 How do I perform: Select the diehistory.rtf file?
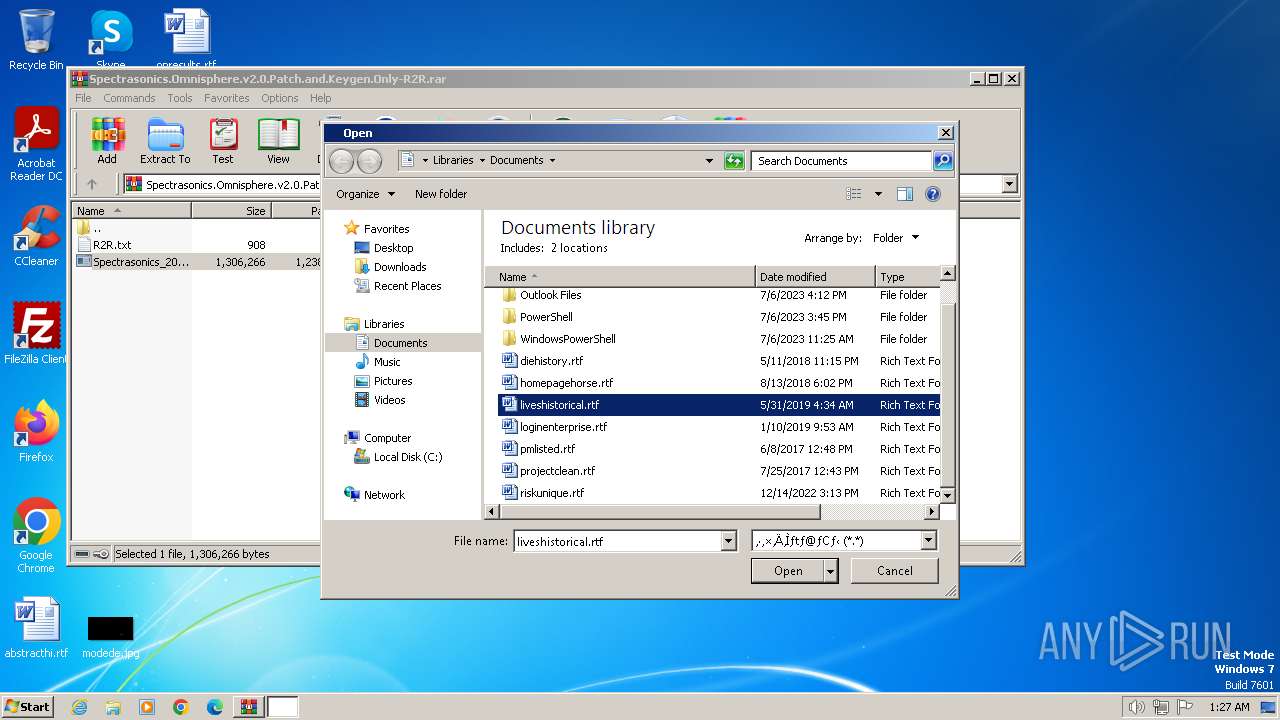tap(551, 361)
